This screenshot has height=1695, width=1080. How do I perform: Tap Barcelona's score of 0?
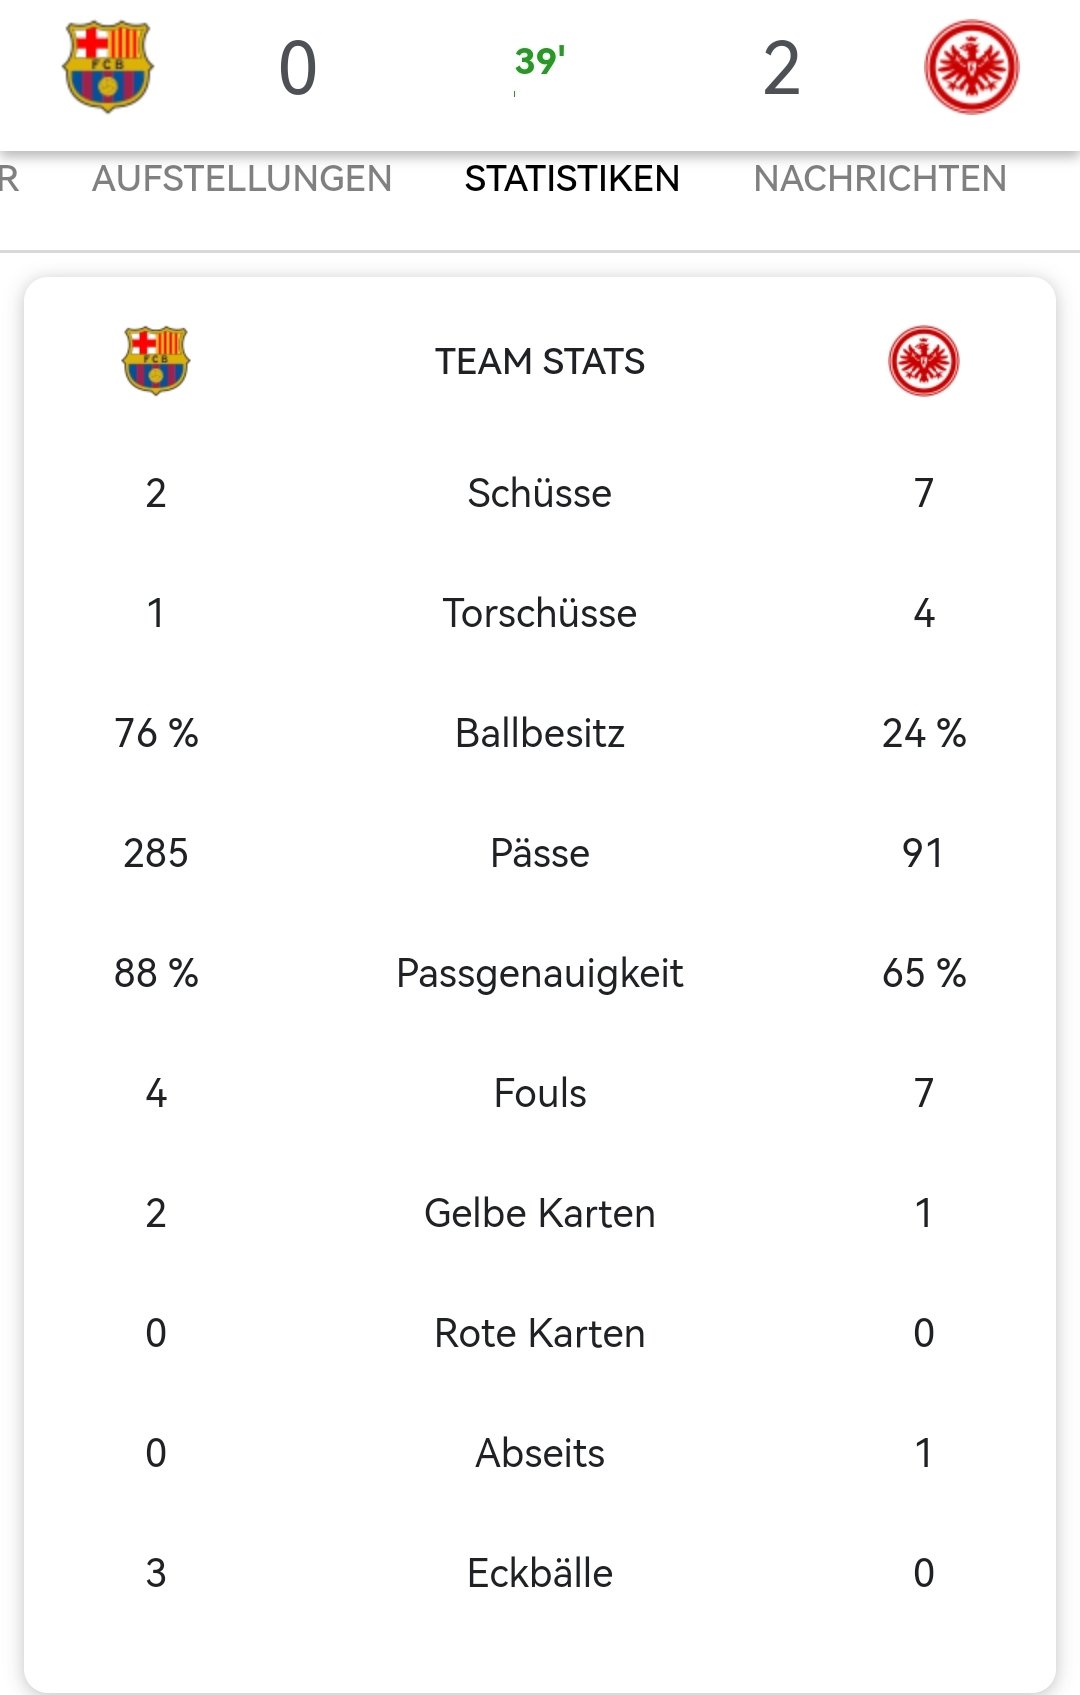[298, 69]
